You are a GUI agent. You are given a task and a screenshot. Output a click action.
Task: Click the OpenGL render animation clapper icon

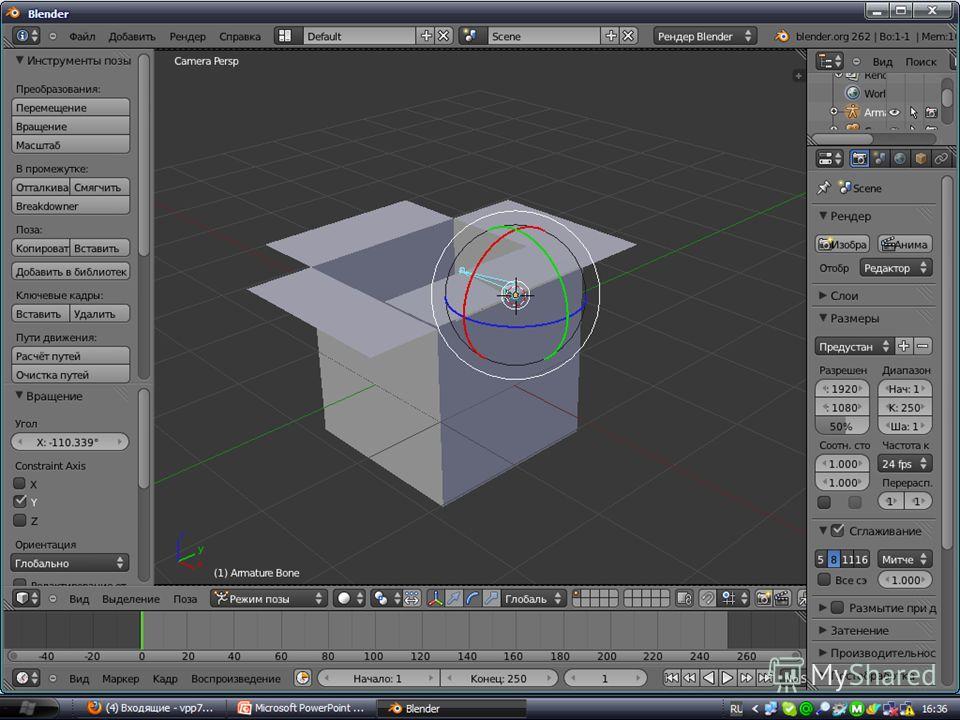782,598
